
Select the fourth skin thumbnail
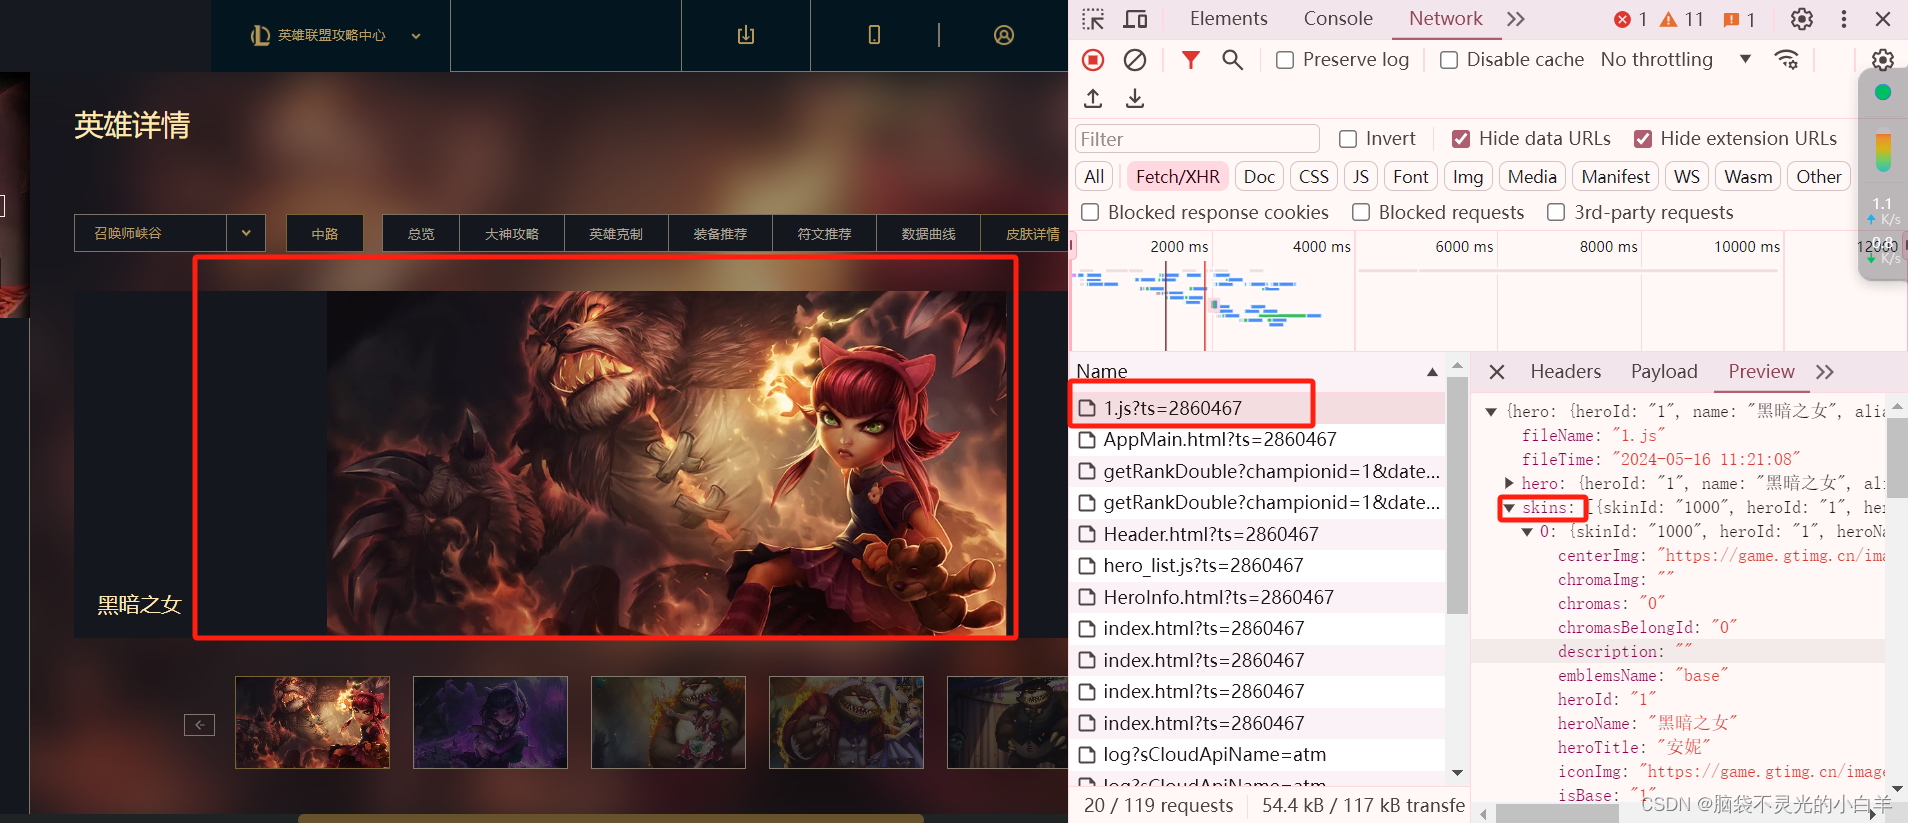(x=846, y=722)
